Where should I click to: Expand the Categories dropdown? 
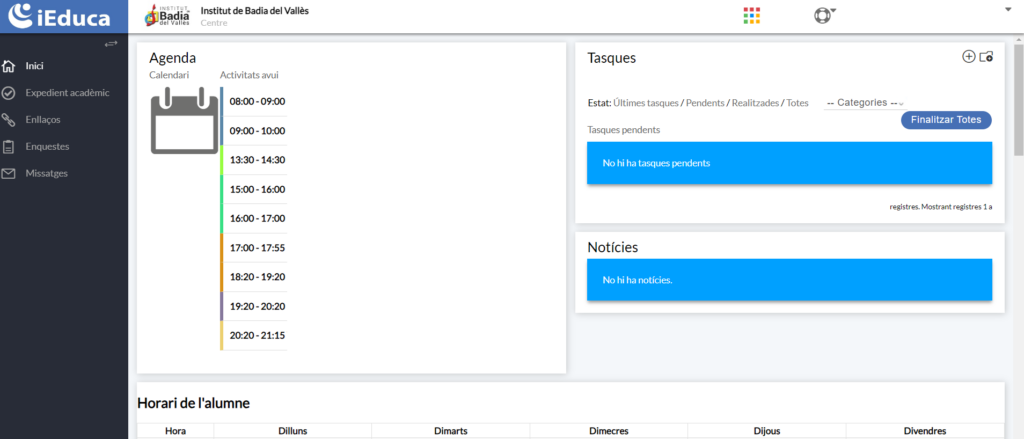click(x=864, y=103)
